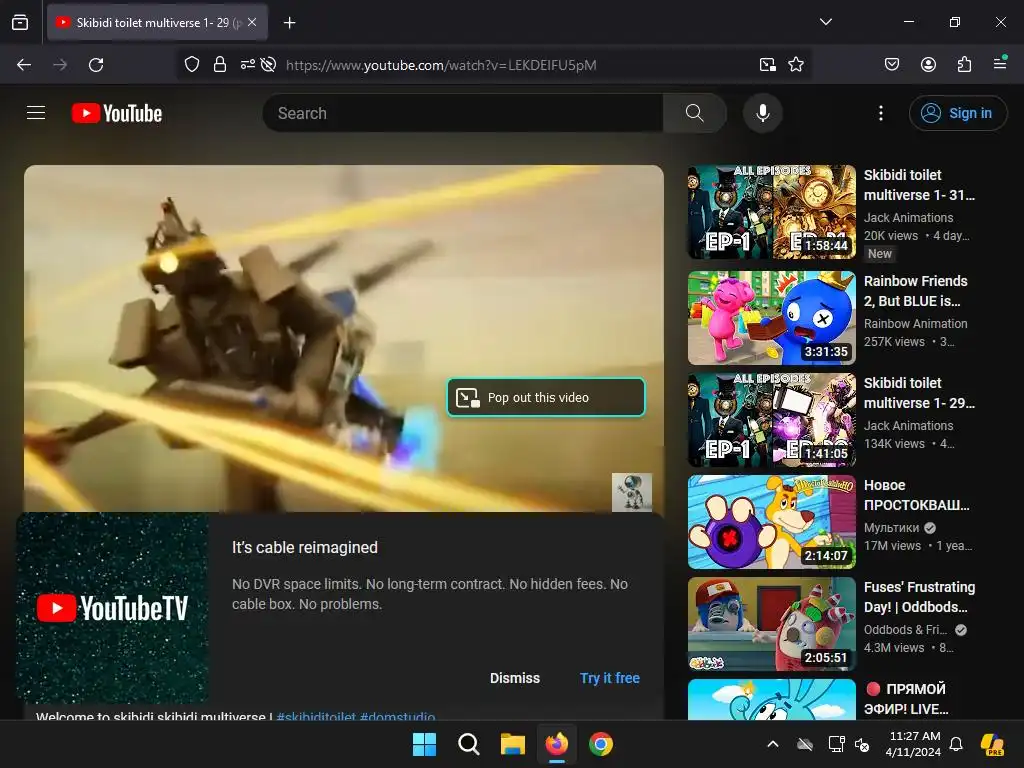Open Windows taskbar search

[x=468, y=744]
